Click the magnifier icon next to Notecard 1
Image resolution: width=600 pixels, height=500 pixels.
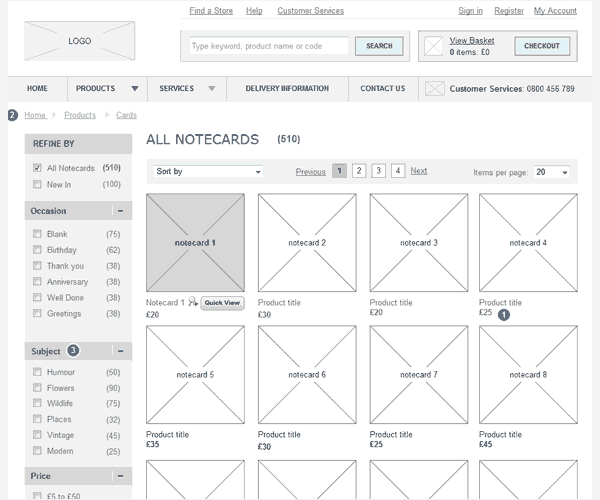tap(192, 302)
